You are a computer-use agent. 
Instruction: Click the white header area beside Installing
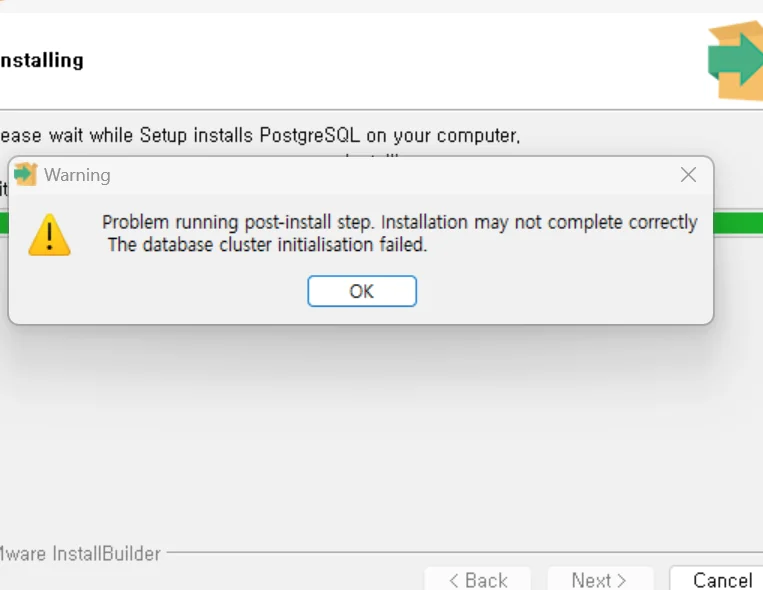click(x=389, y=61)
